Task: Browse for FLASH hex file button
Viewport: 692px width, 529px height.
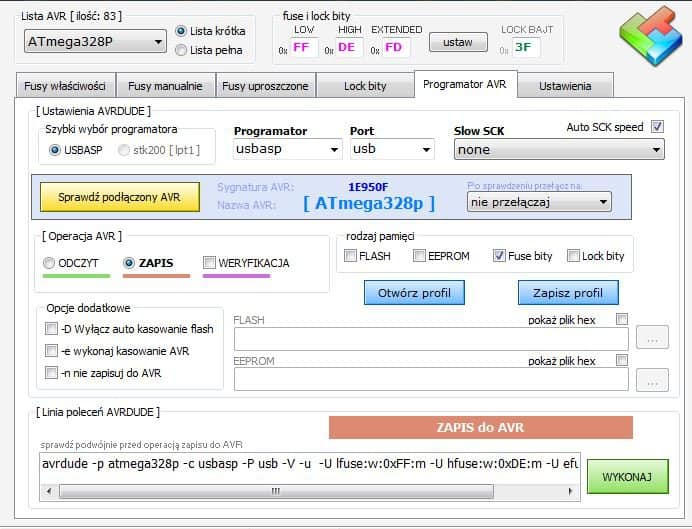Action: 652,338
